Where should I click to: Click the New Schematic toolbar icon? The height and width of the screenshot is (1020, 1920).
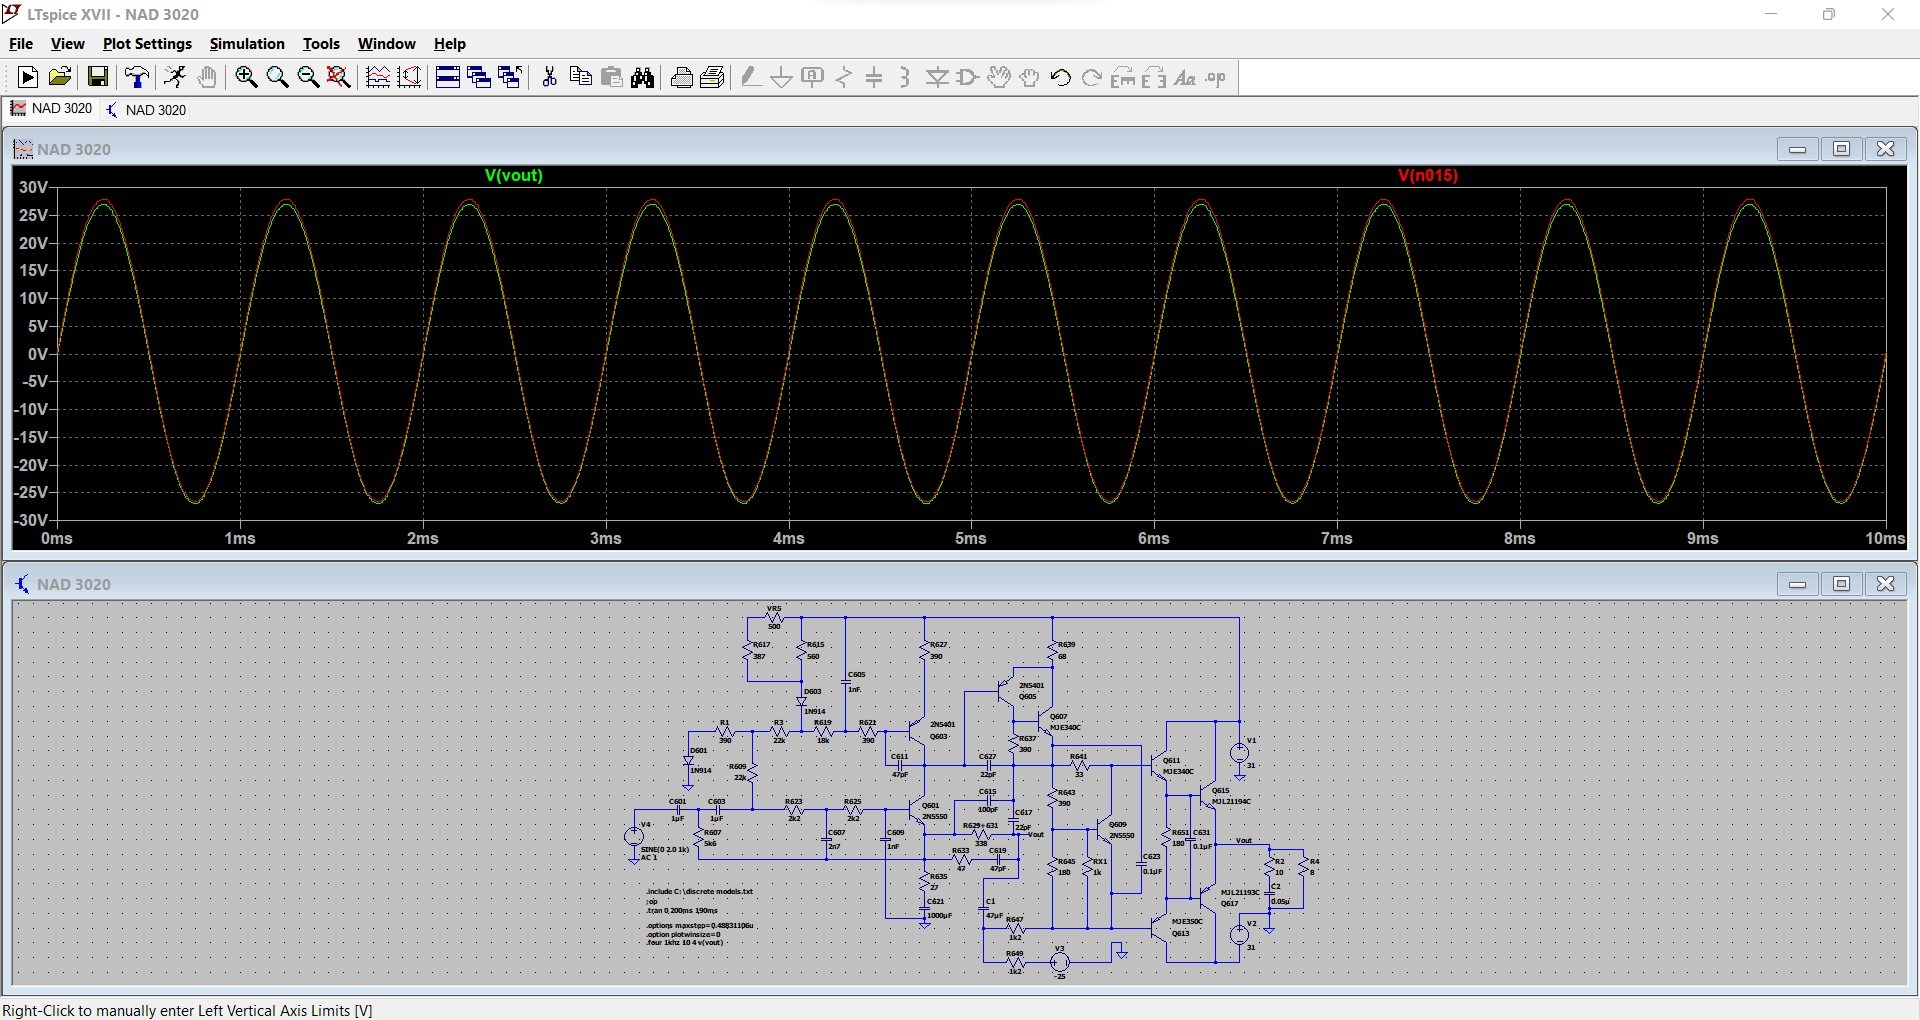[28, 77]
